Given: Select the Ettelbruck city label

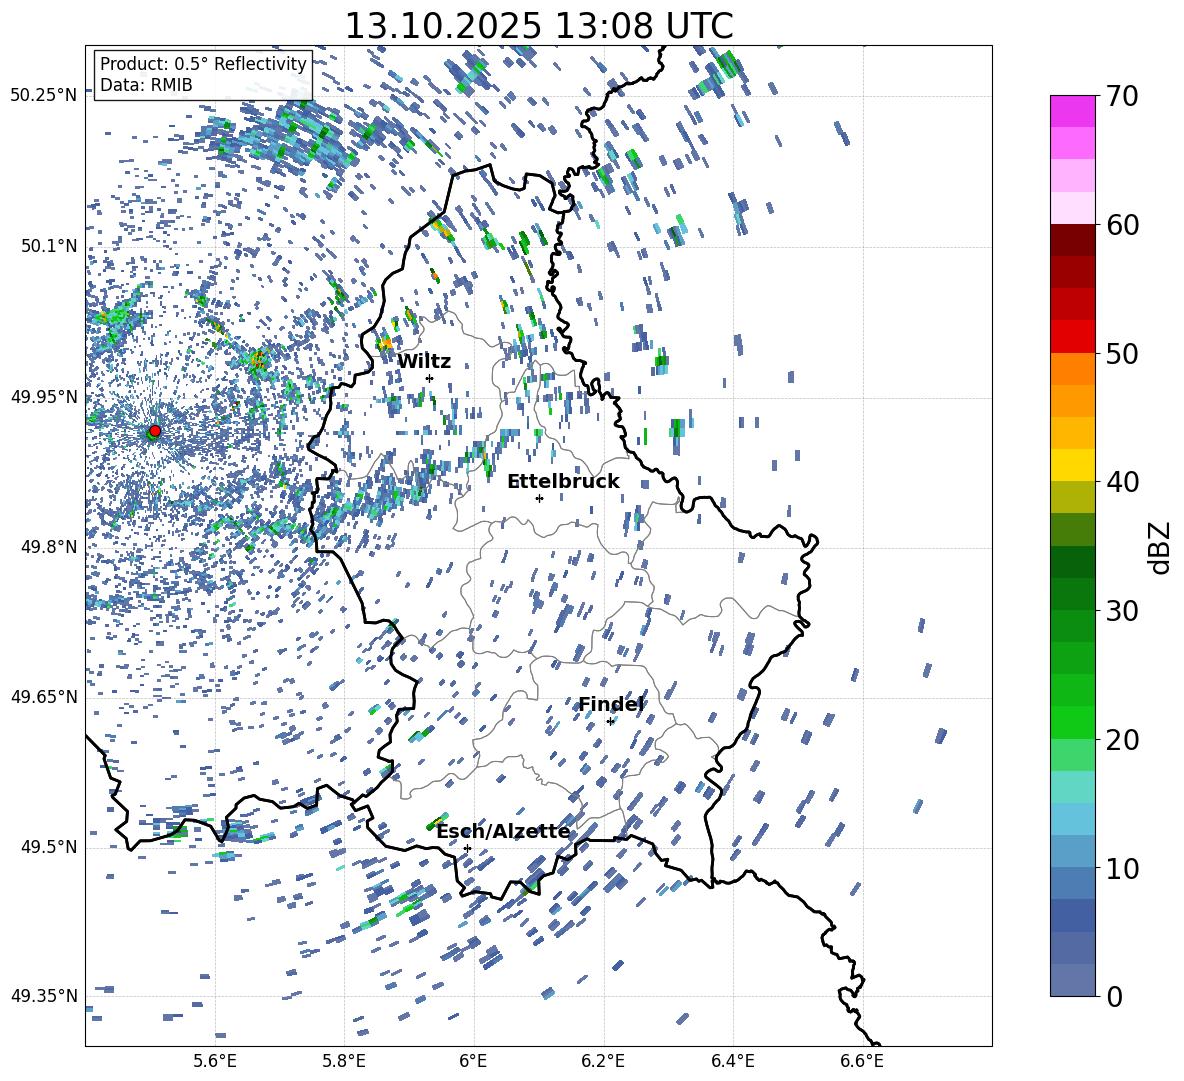Looking at the screenshot, I should pyautogui.click(x=563, y=481).
